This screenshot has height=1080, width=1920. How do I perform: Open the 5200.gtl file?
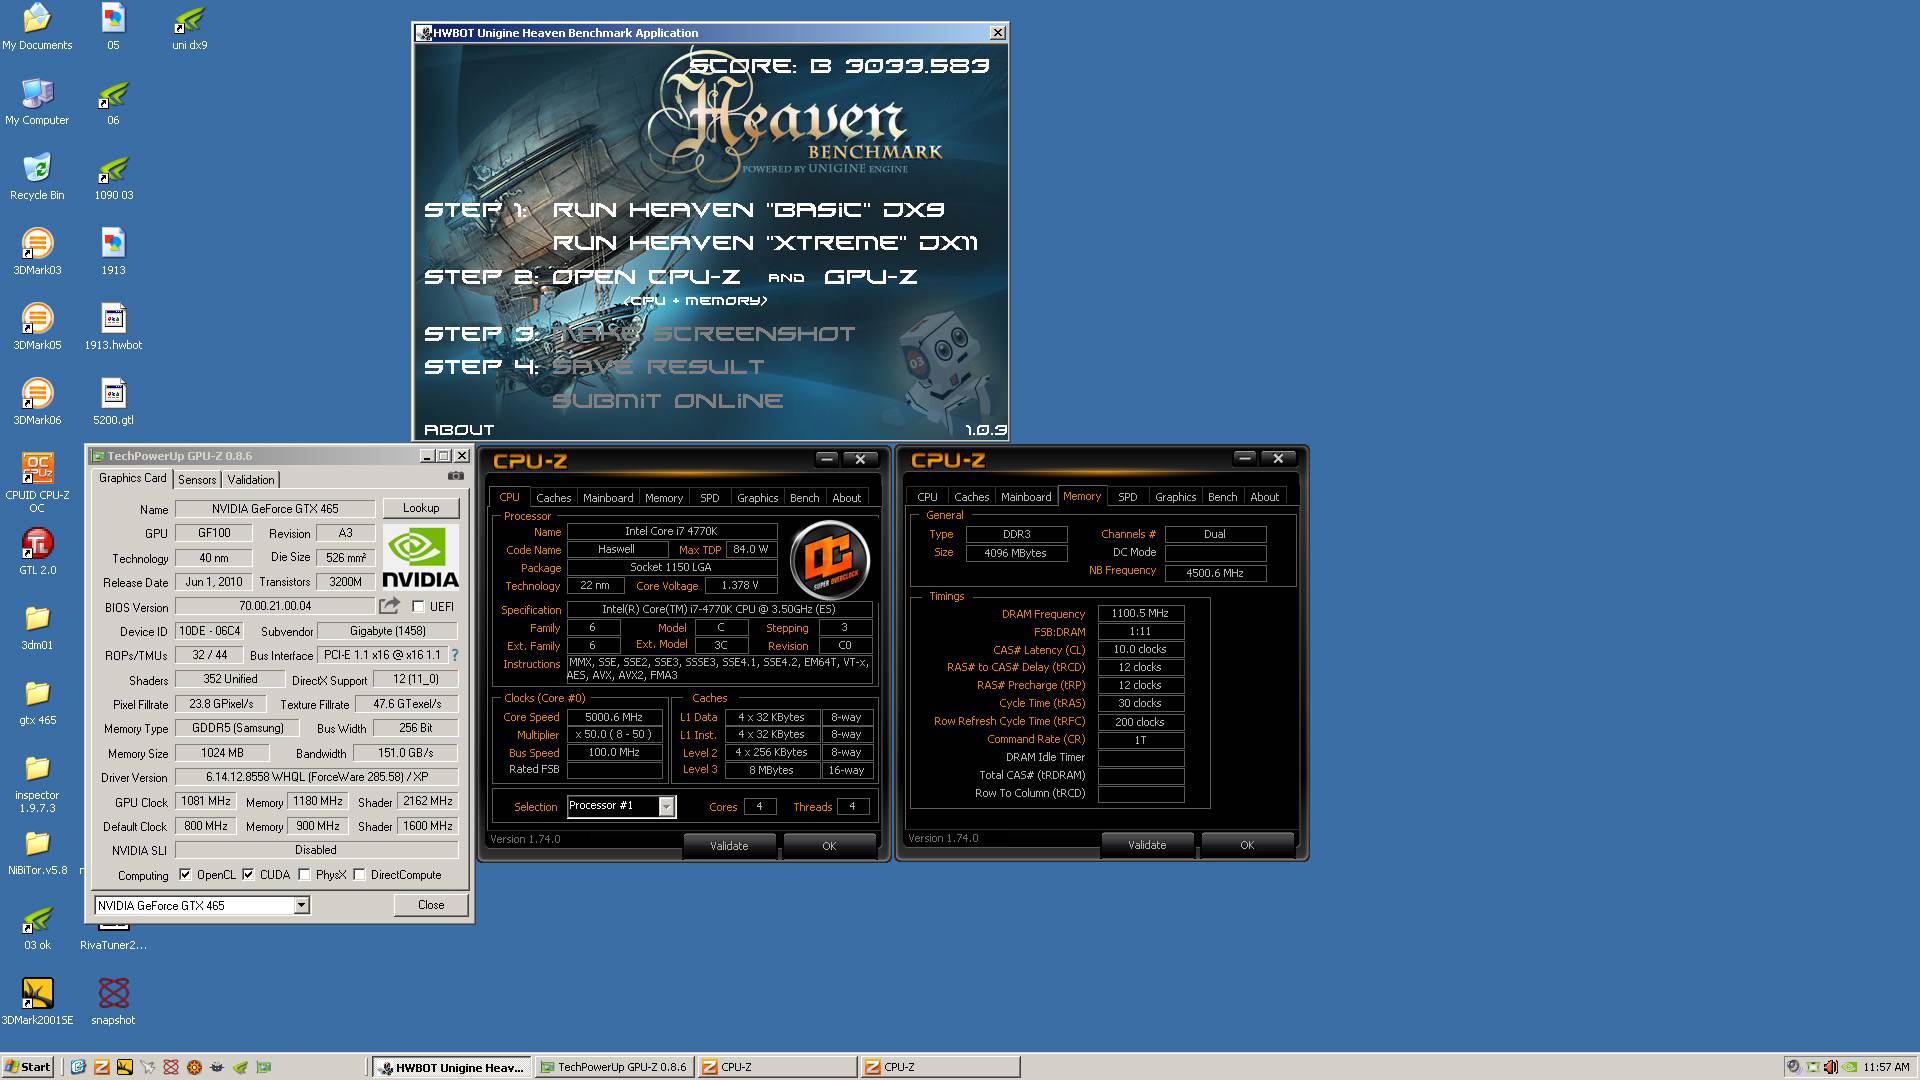(113, 402)
